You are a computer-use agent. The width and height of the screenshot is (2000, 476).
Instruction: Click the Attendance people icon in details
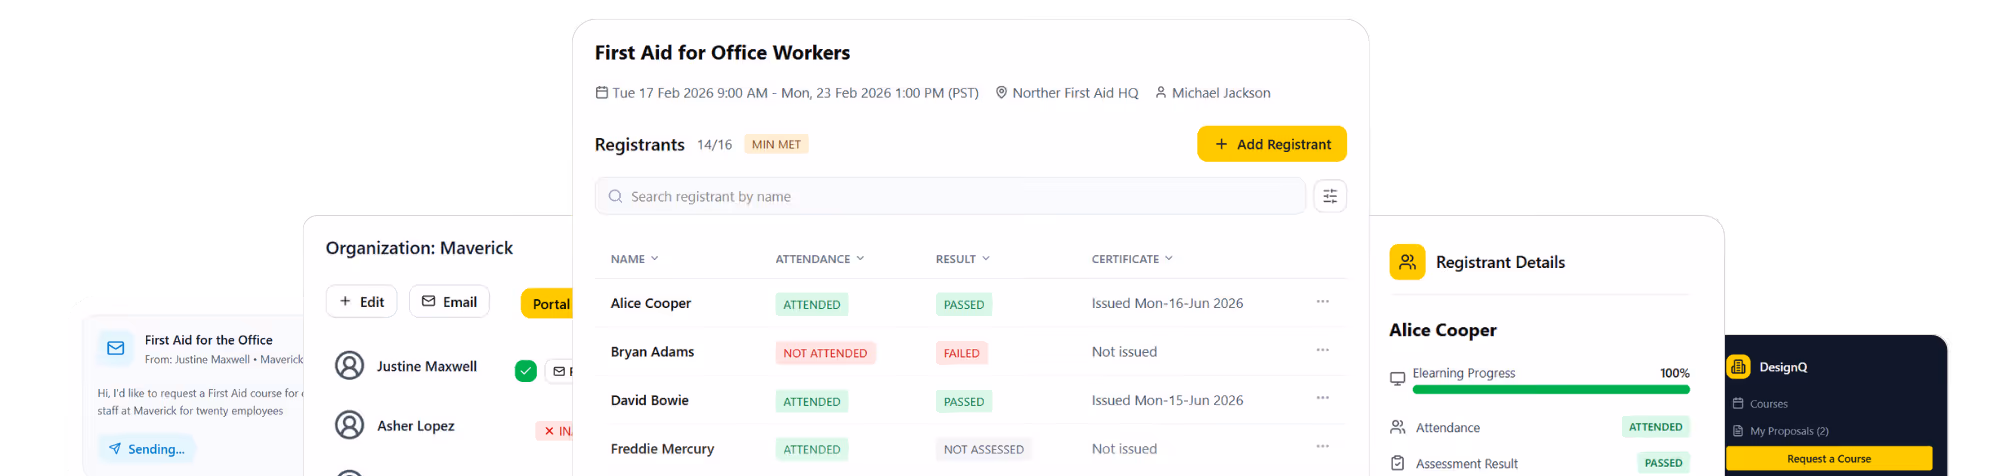1397,427
